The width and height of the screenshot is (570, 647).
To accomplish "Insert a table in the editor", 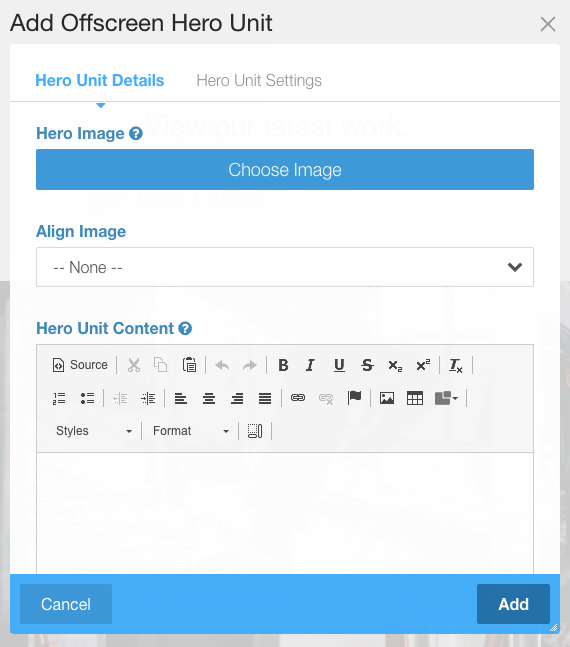I will coord(415,398).
